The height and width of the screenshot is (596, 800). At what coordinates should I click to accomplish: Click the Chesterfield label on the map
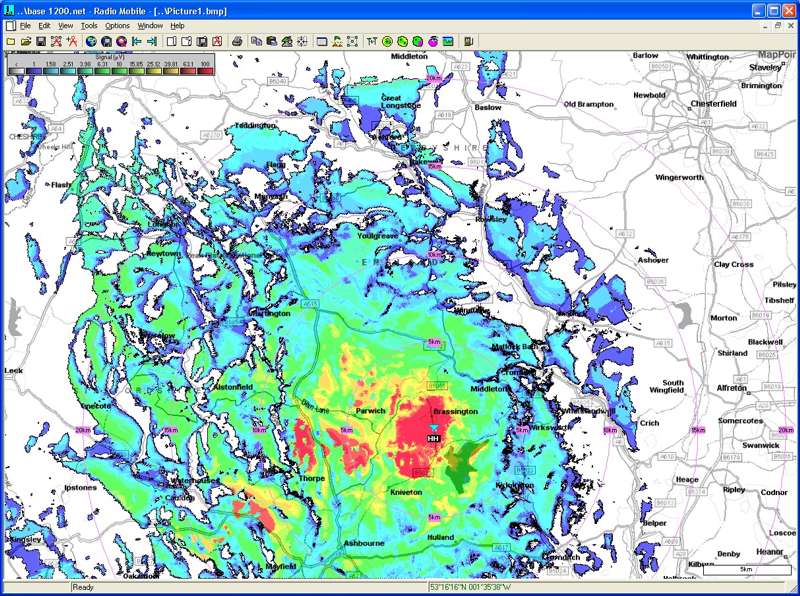pyautogui.click(x=713, y=104)
